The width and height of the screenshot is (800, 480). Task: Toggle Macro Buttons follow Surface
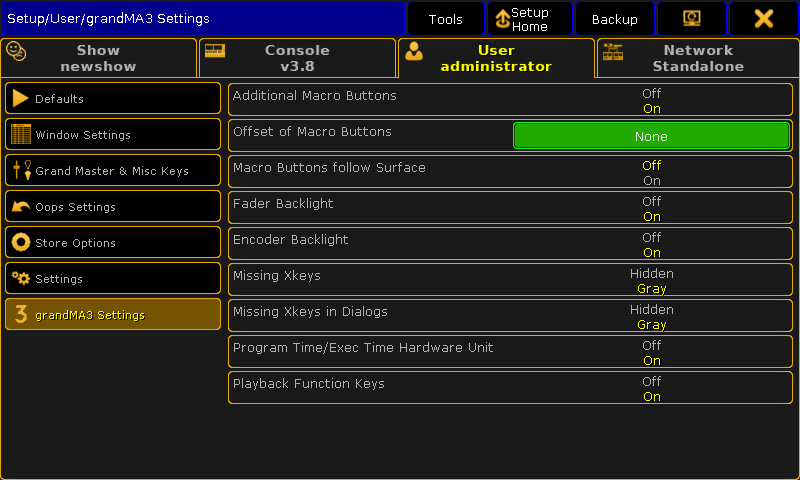point(510,172)
